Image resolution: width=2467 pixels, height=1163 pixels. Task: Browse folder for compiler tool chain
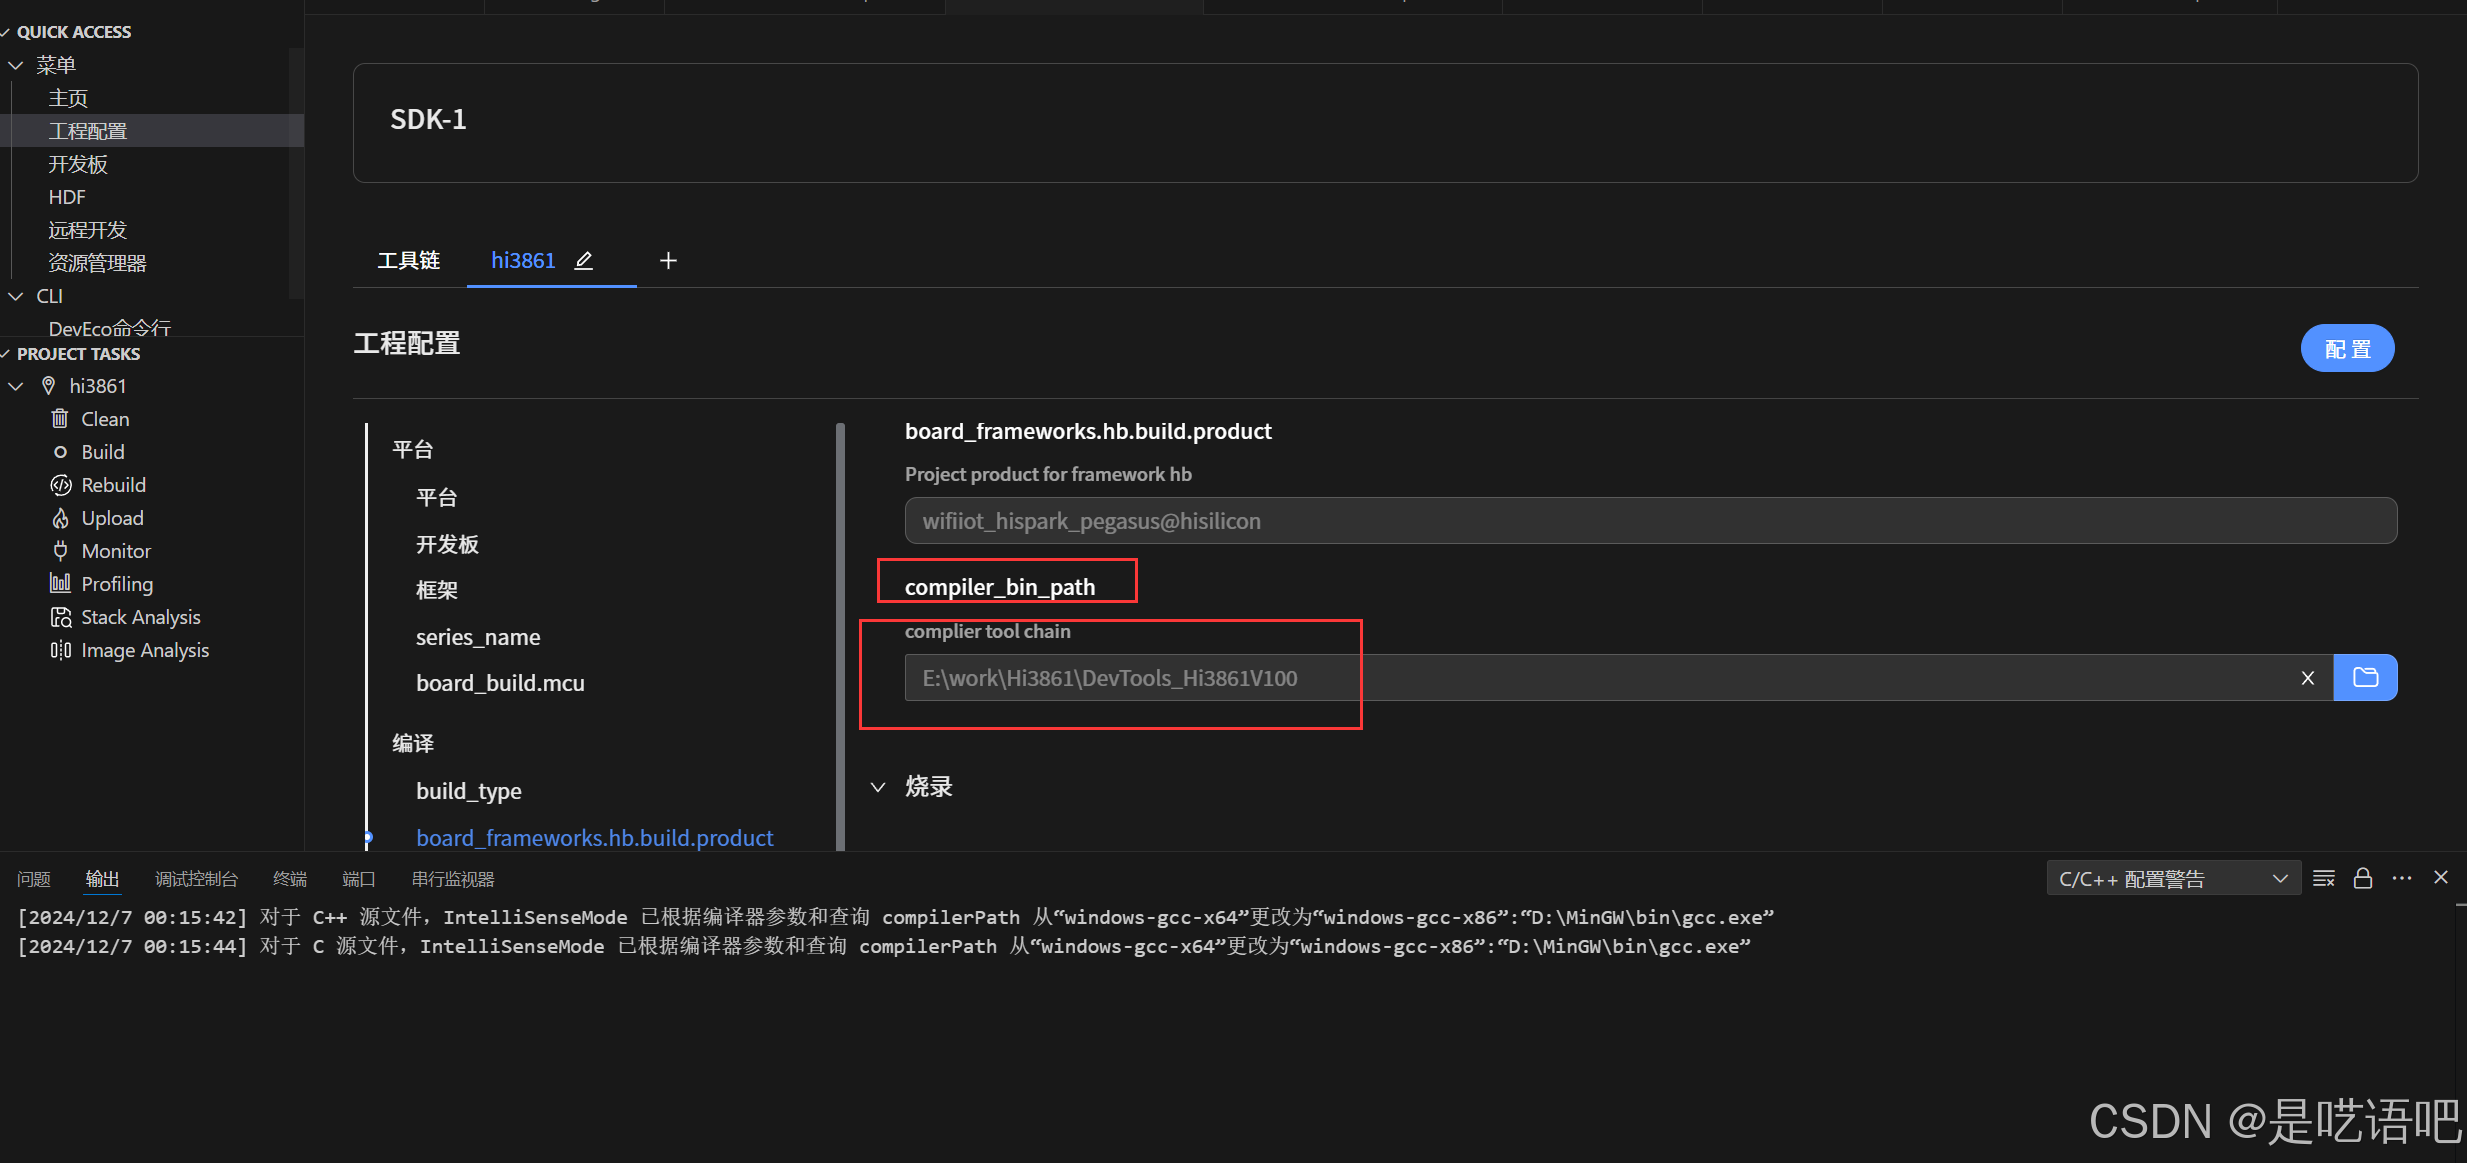tap(2365, 678)
